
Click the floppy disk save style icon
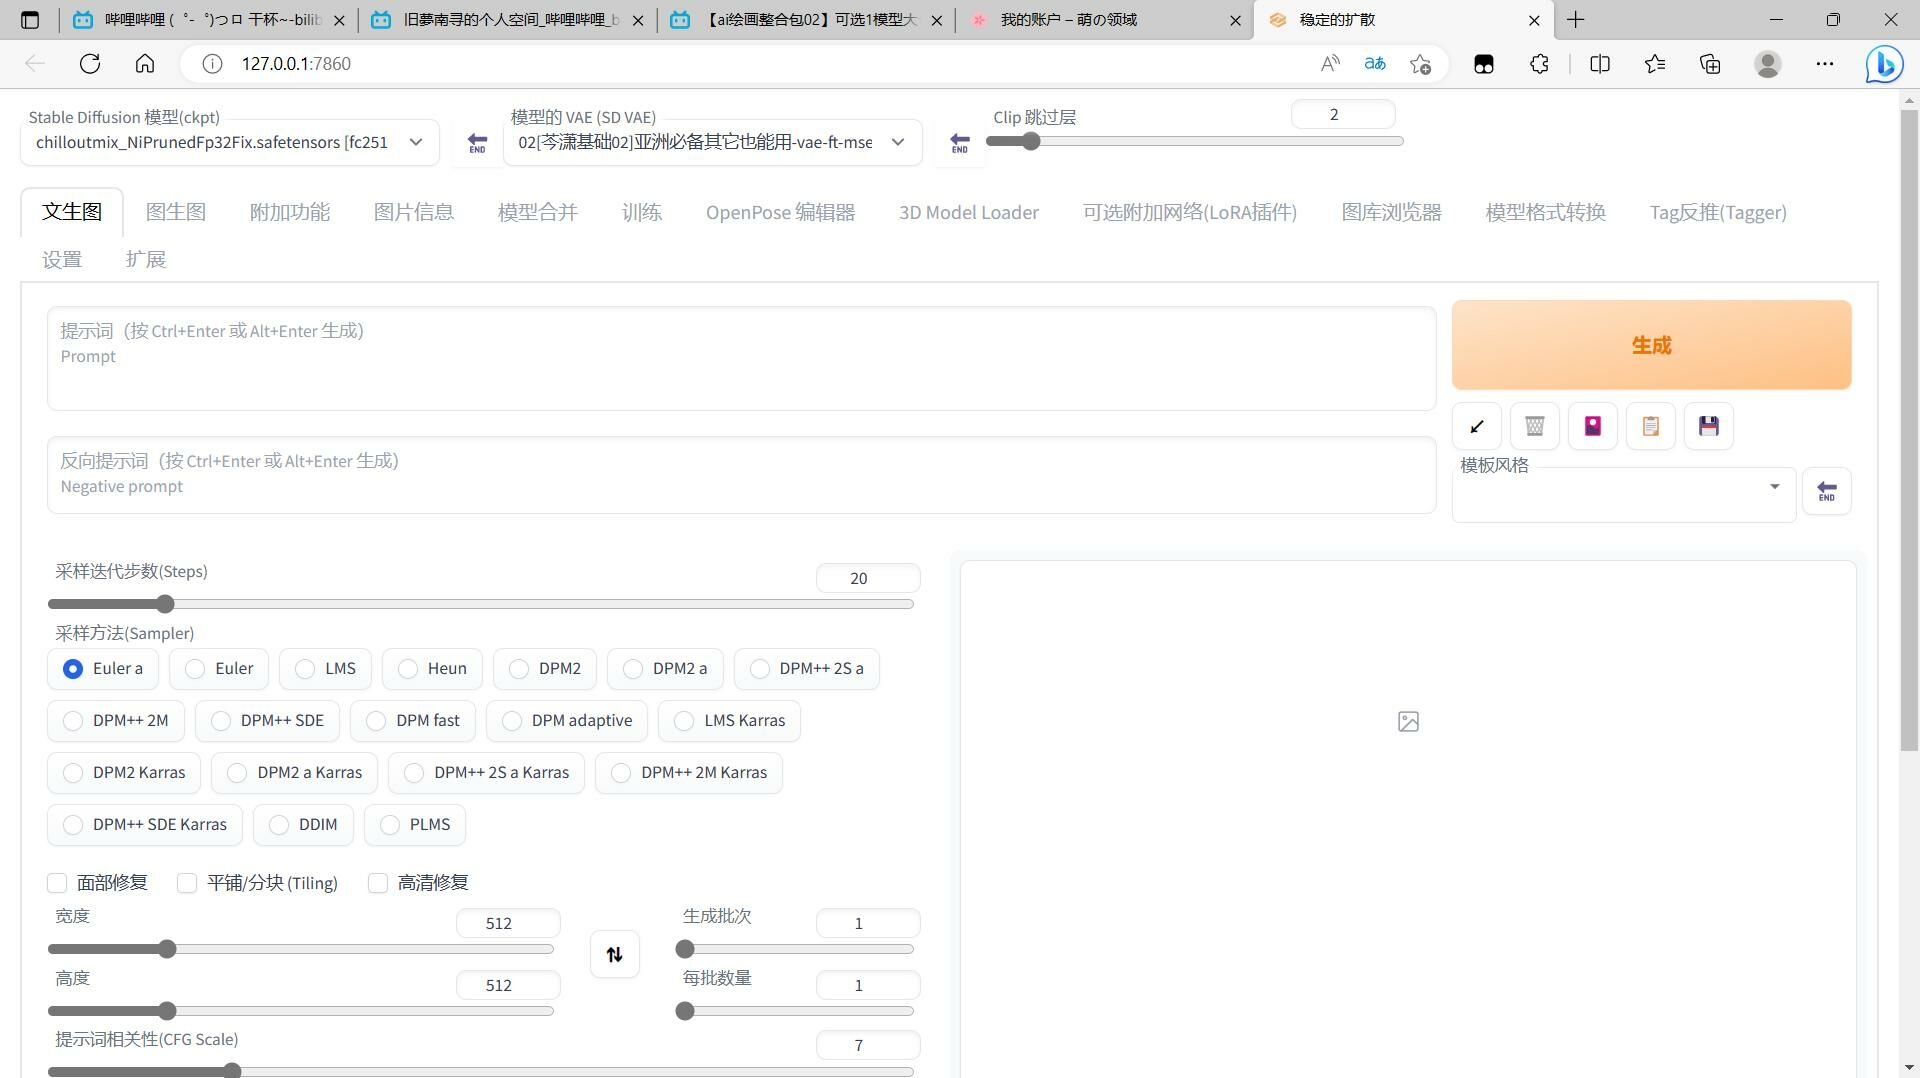[x=1708, y=427]
